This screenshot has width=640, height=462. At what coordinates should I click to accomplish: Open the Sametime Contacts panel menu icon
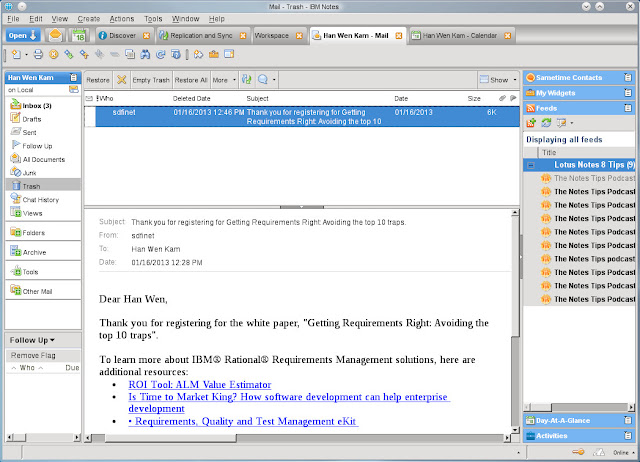tap(628, 77)
